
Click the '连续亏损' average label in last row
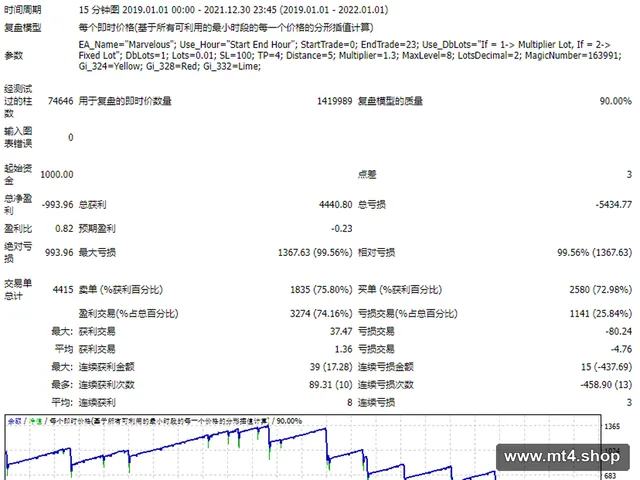pos(376,403)
